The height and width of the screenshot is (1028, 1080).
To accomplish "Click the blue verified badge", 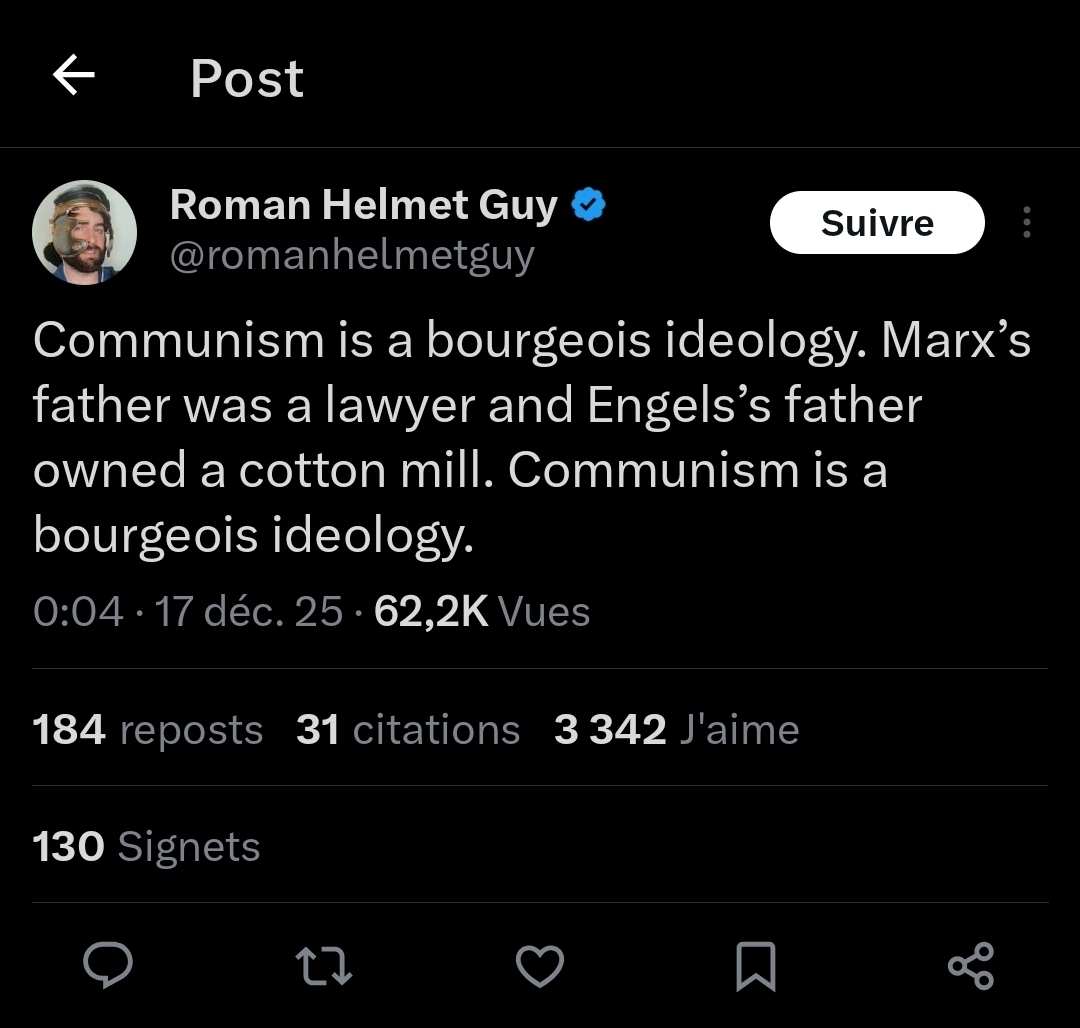I will pyautogui.click(x=589, y=205).
